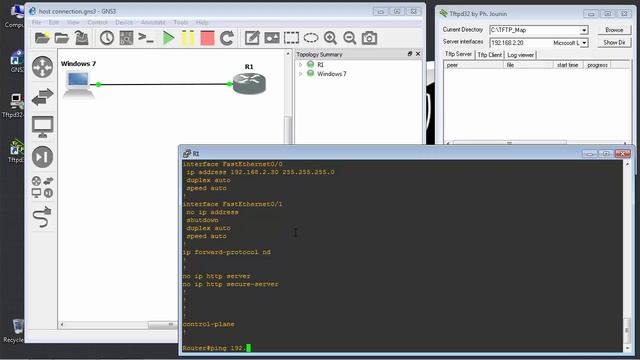The image size is (640, 360).
Task: Open the Help menu in GNS3
Action: 202,22
